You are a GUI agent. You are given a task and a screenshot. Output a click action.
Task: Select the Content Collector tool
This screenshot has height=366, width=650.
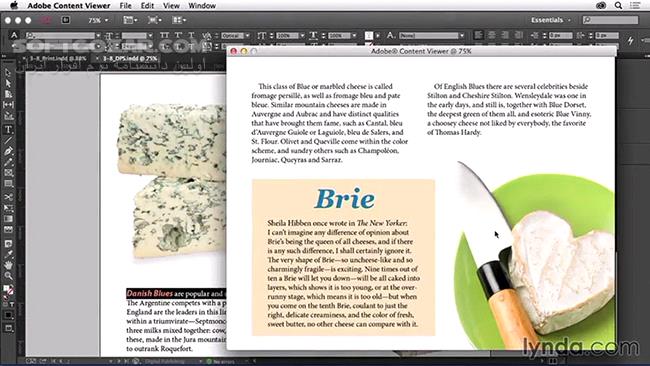(8, 116)
